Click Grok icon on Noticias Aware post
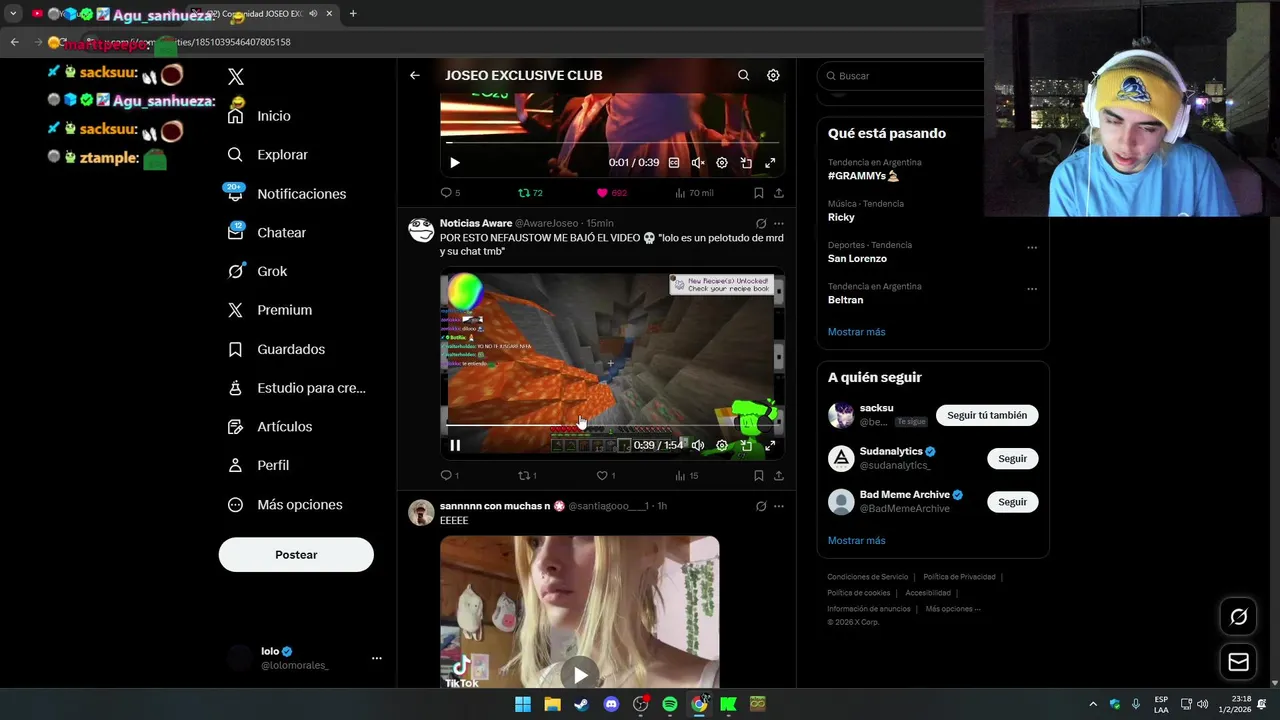Image resolution: width=1280 pixels, height=720 pixels. coord(761,224)
